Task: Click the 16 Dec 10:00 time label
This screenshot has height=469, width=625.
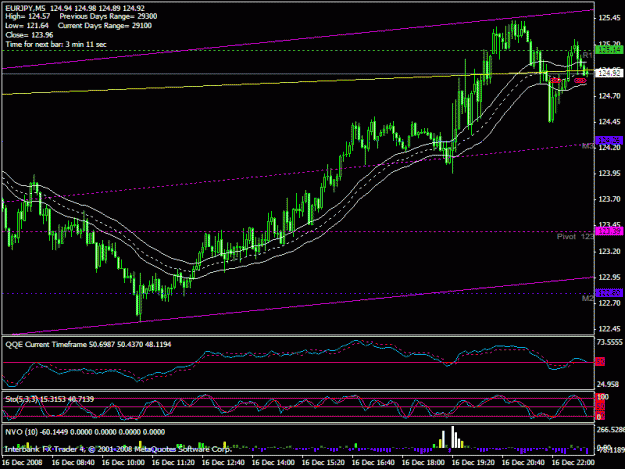Action: [123, 463]
